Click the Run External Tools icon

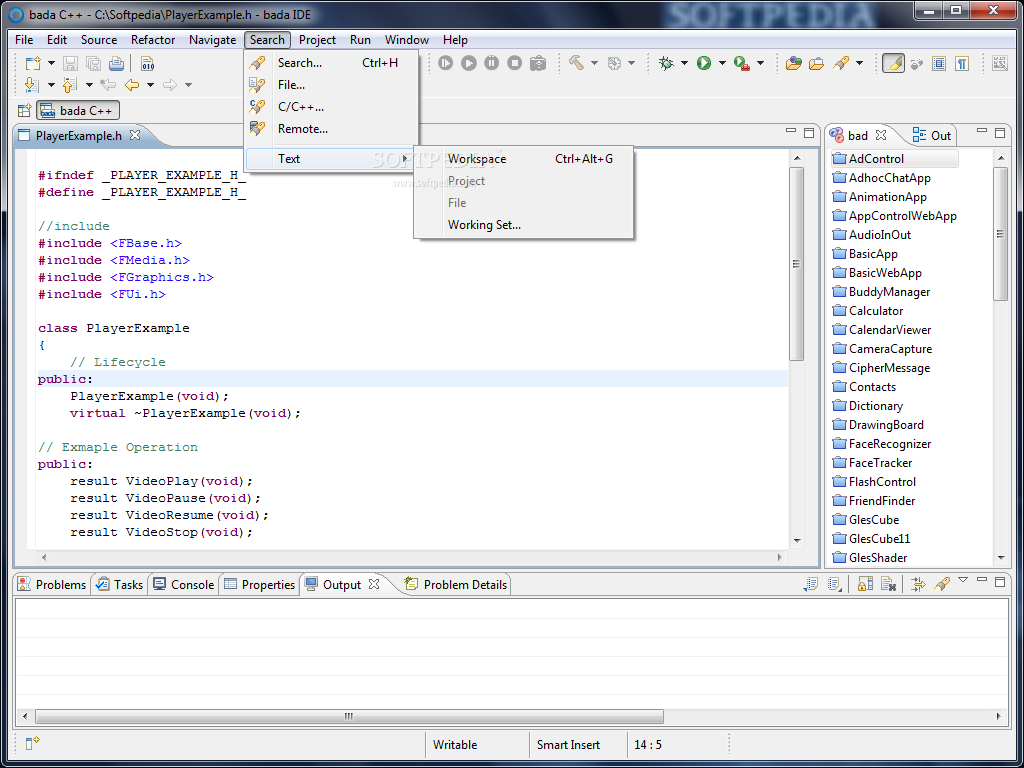pos(742,63)
